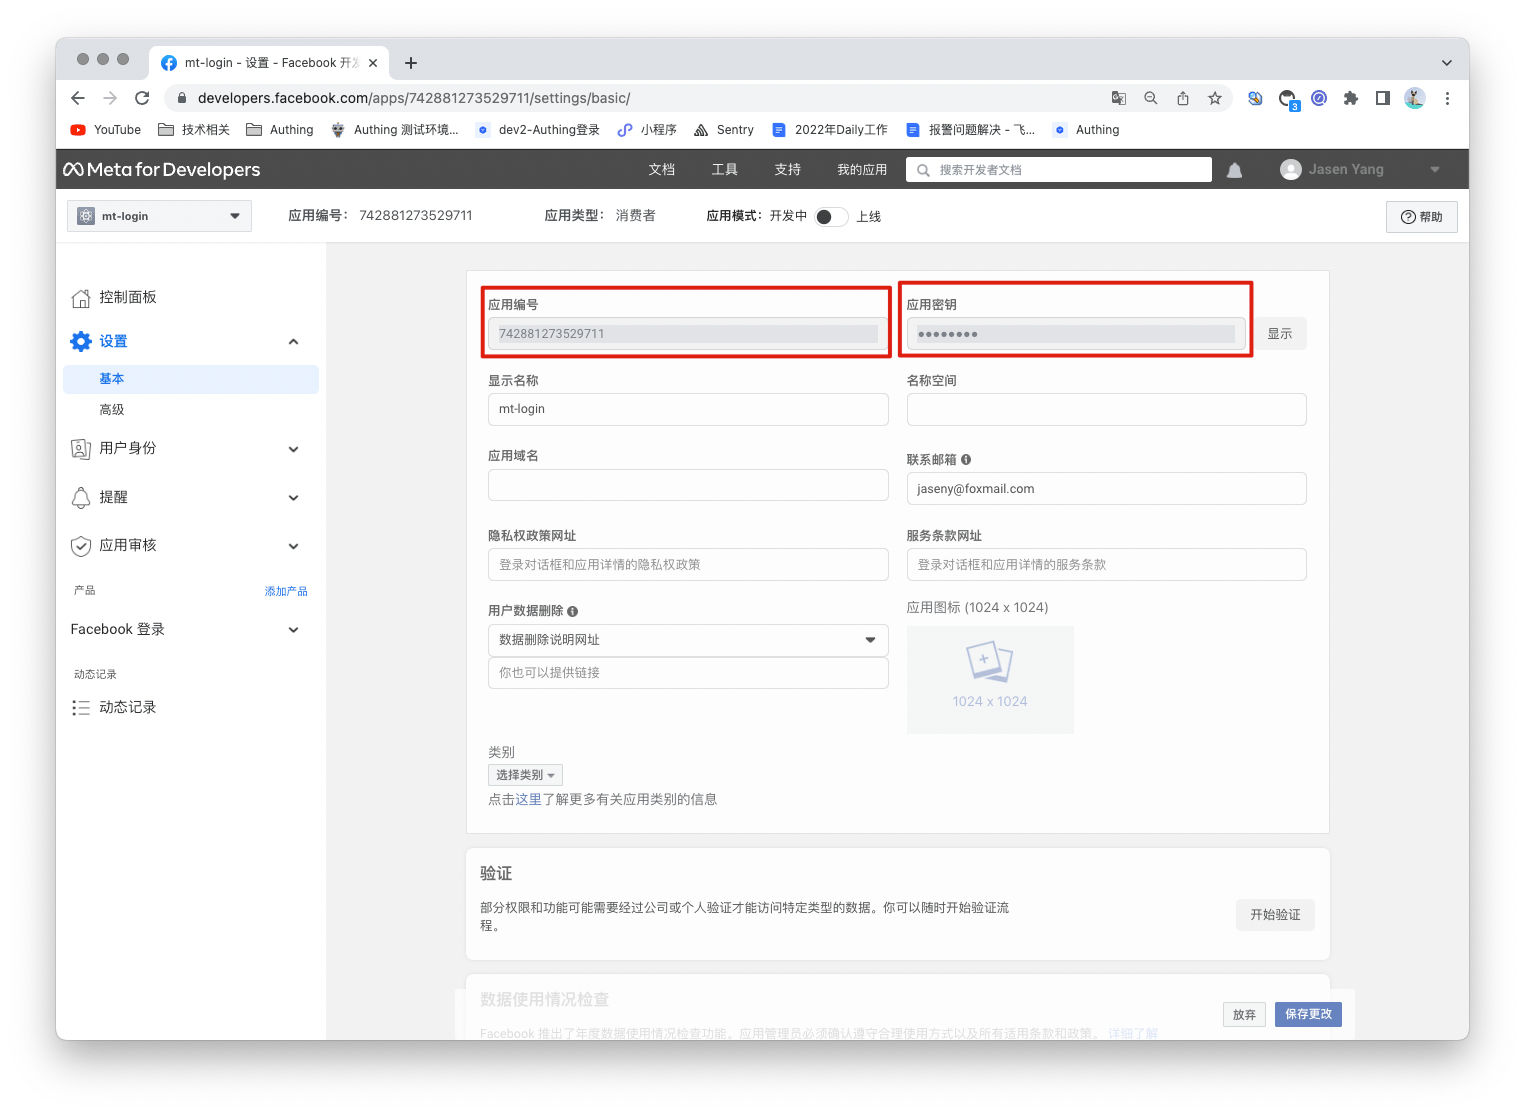Click the application icon upload placeholder

(x=989, y=680)
